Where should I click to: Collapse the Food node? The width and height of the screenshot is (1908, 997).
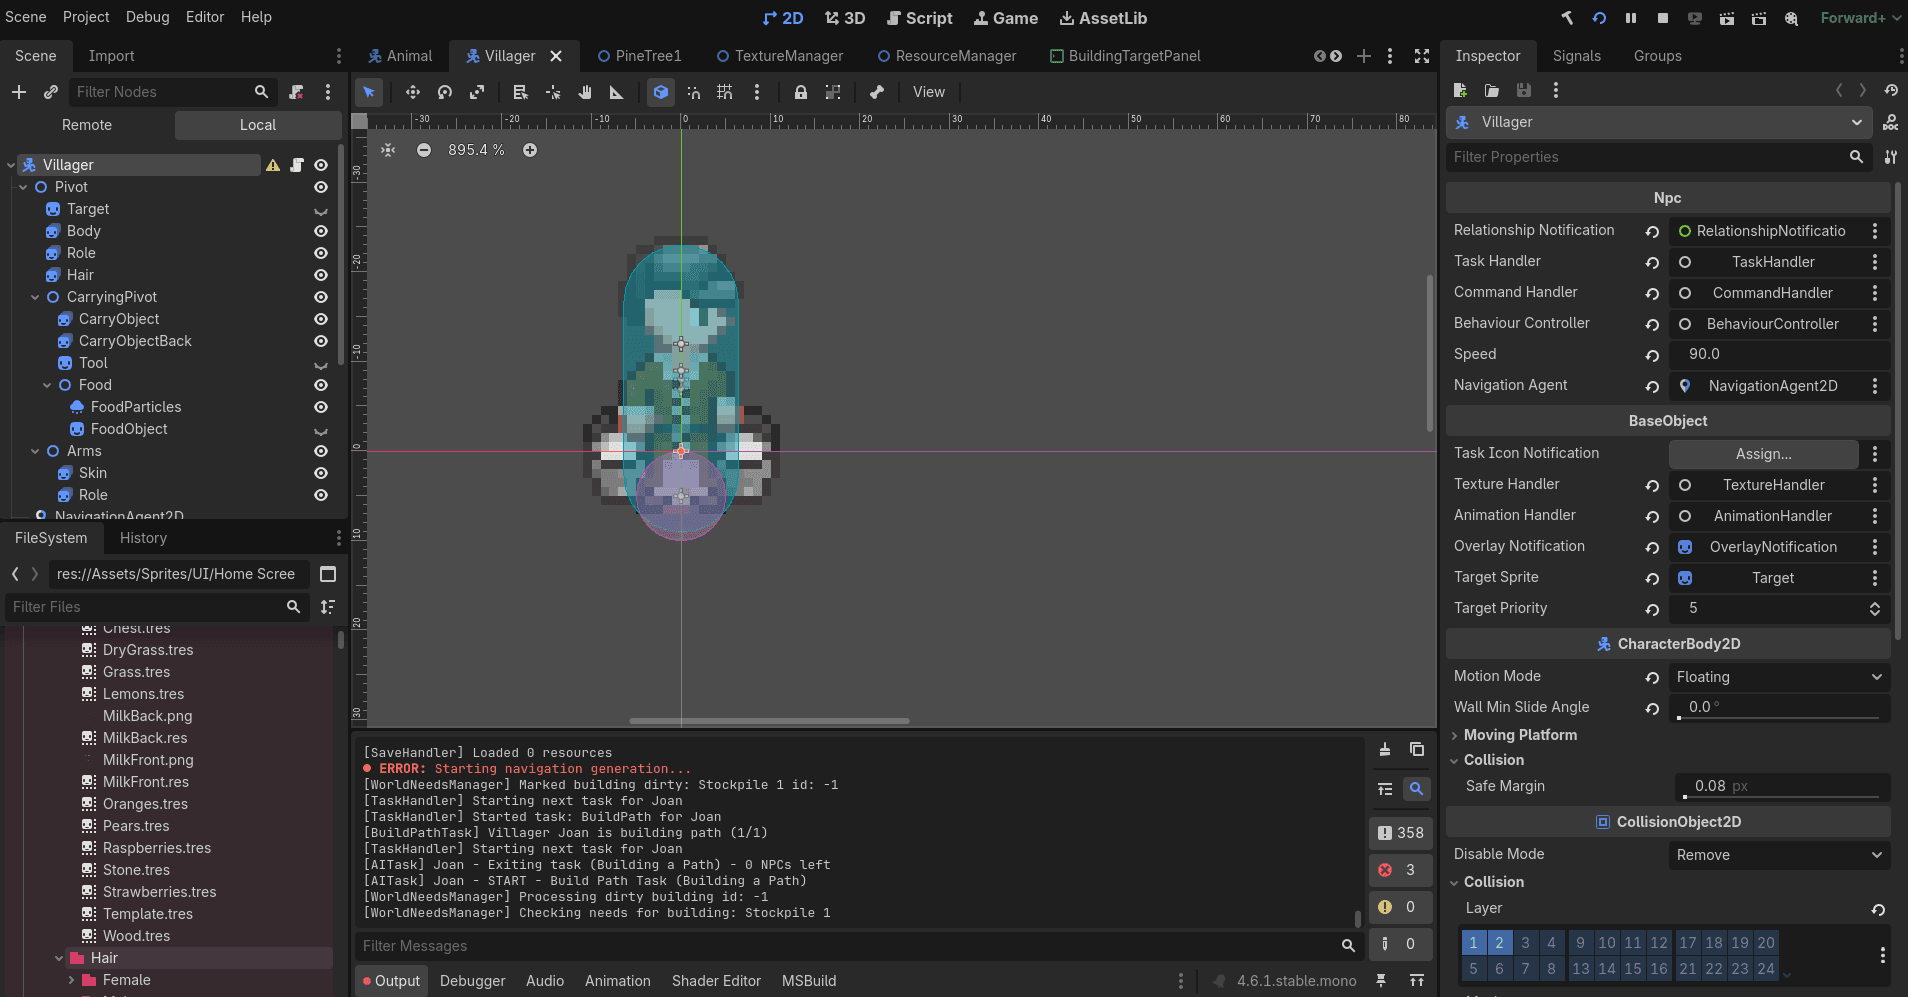click(47, 385)
